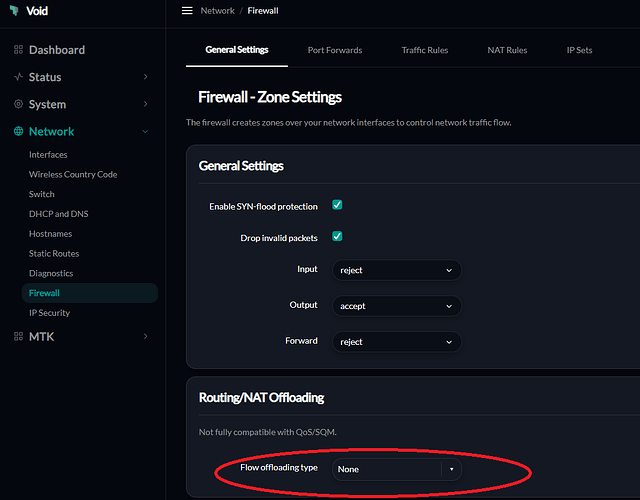The width and height of the screenshot is (640, 500).
Task: Toggle the hamburger menu icon
Action: pos(187,11)
